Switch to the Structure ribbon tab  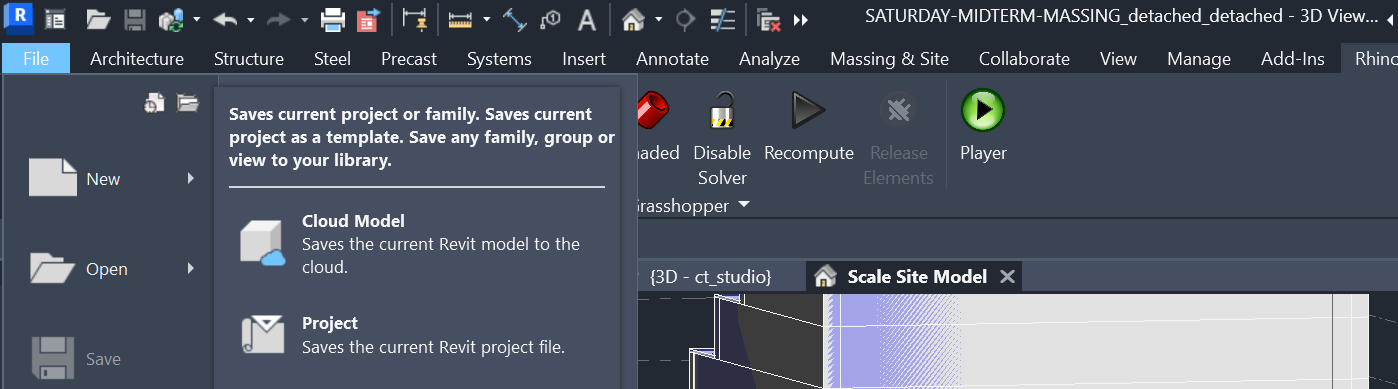coord(249,59)
